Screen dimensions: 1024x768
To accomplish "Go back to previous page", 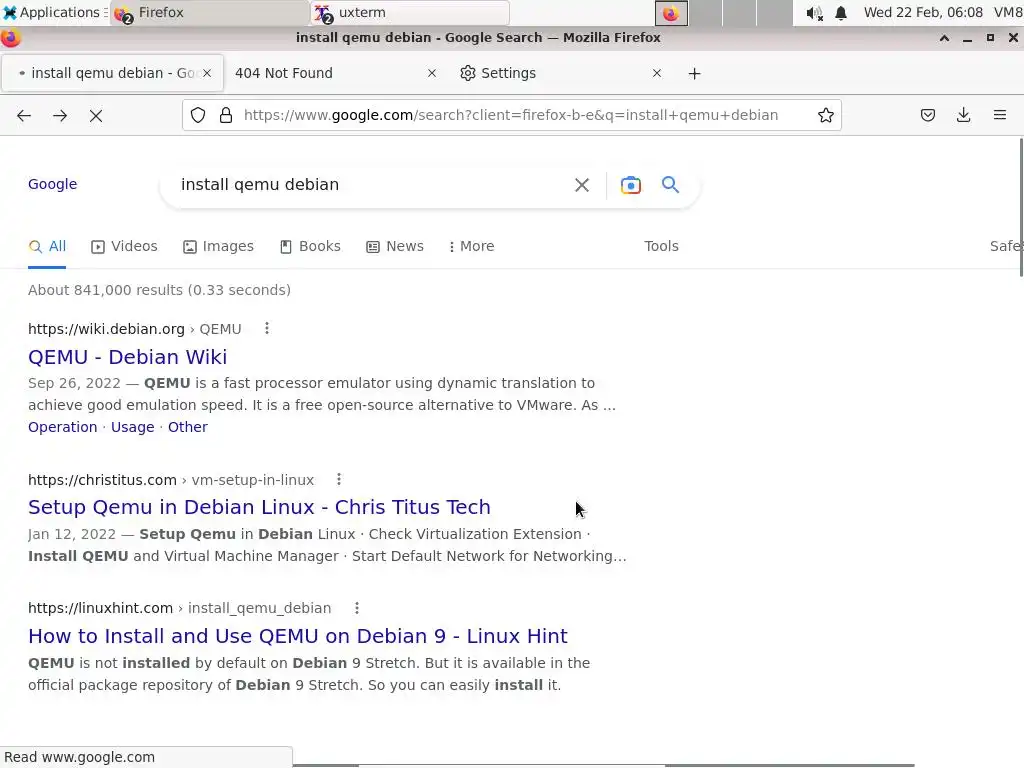I will 24,116.
